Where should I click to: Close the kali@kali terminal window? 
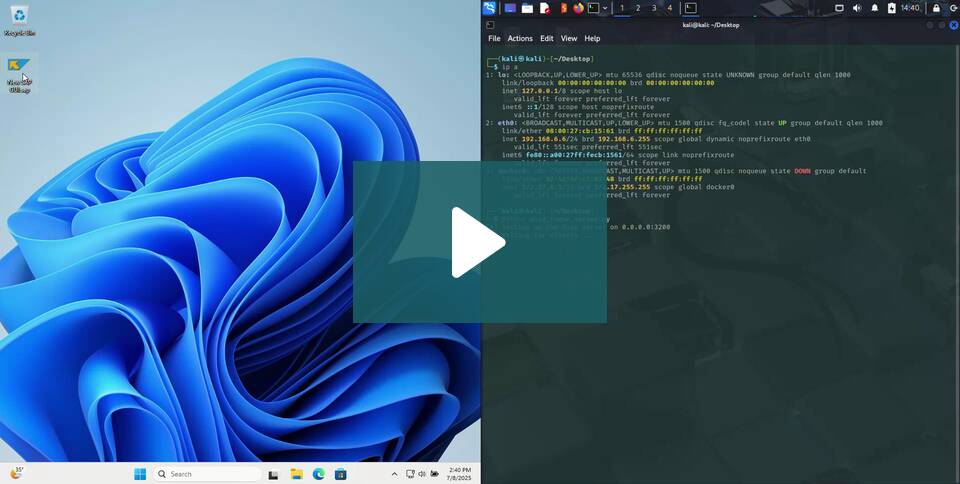click(953, 25)
